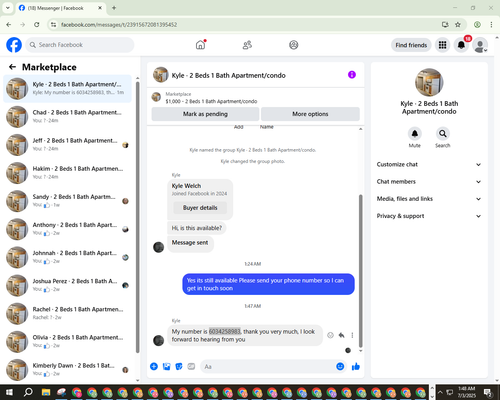This screenshot has width=500, height=400.
Task: Click the browser address bar URL
Action: click(x=119, y=25)
